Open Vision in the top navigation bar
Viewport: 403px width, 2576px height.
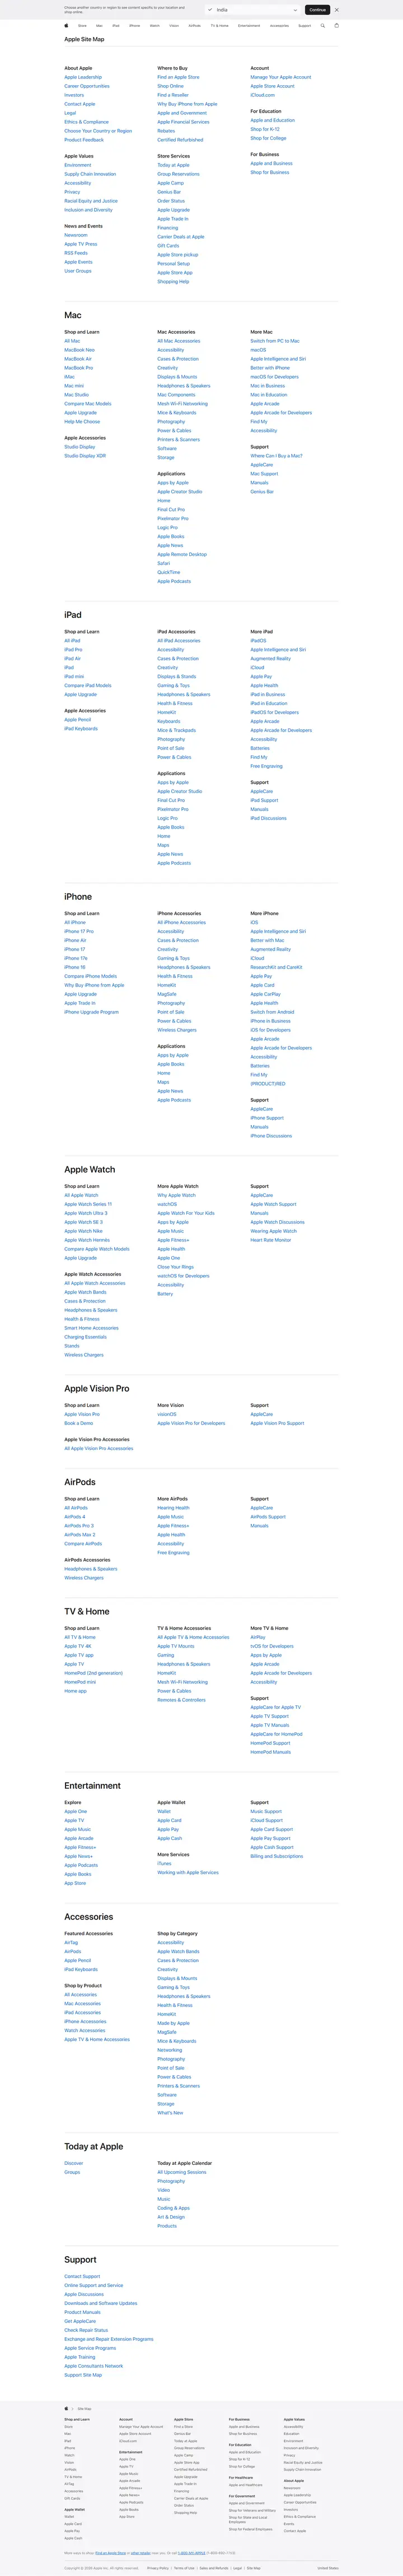pyautogui.click(x=174, y=26)
